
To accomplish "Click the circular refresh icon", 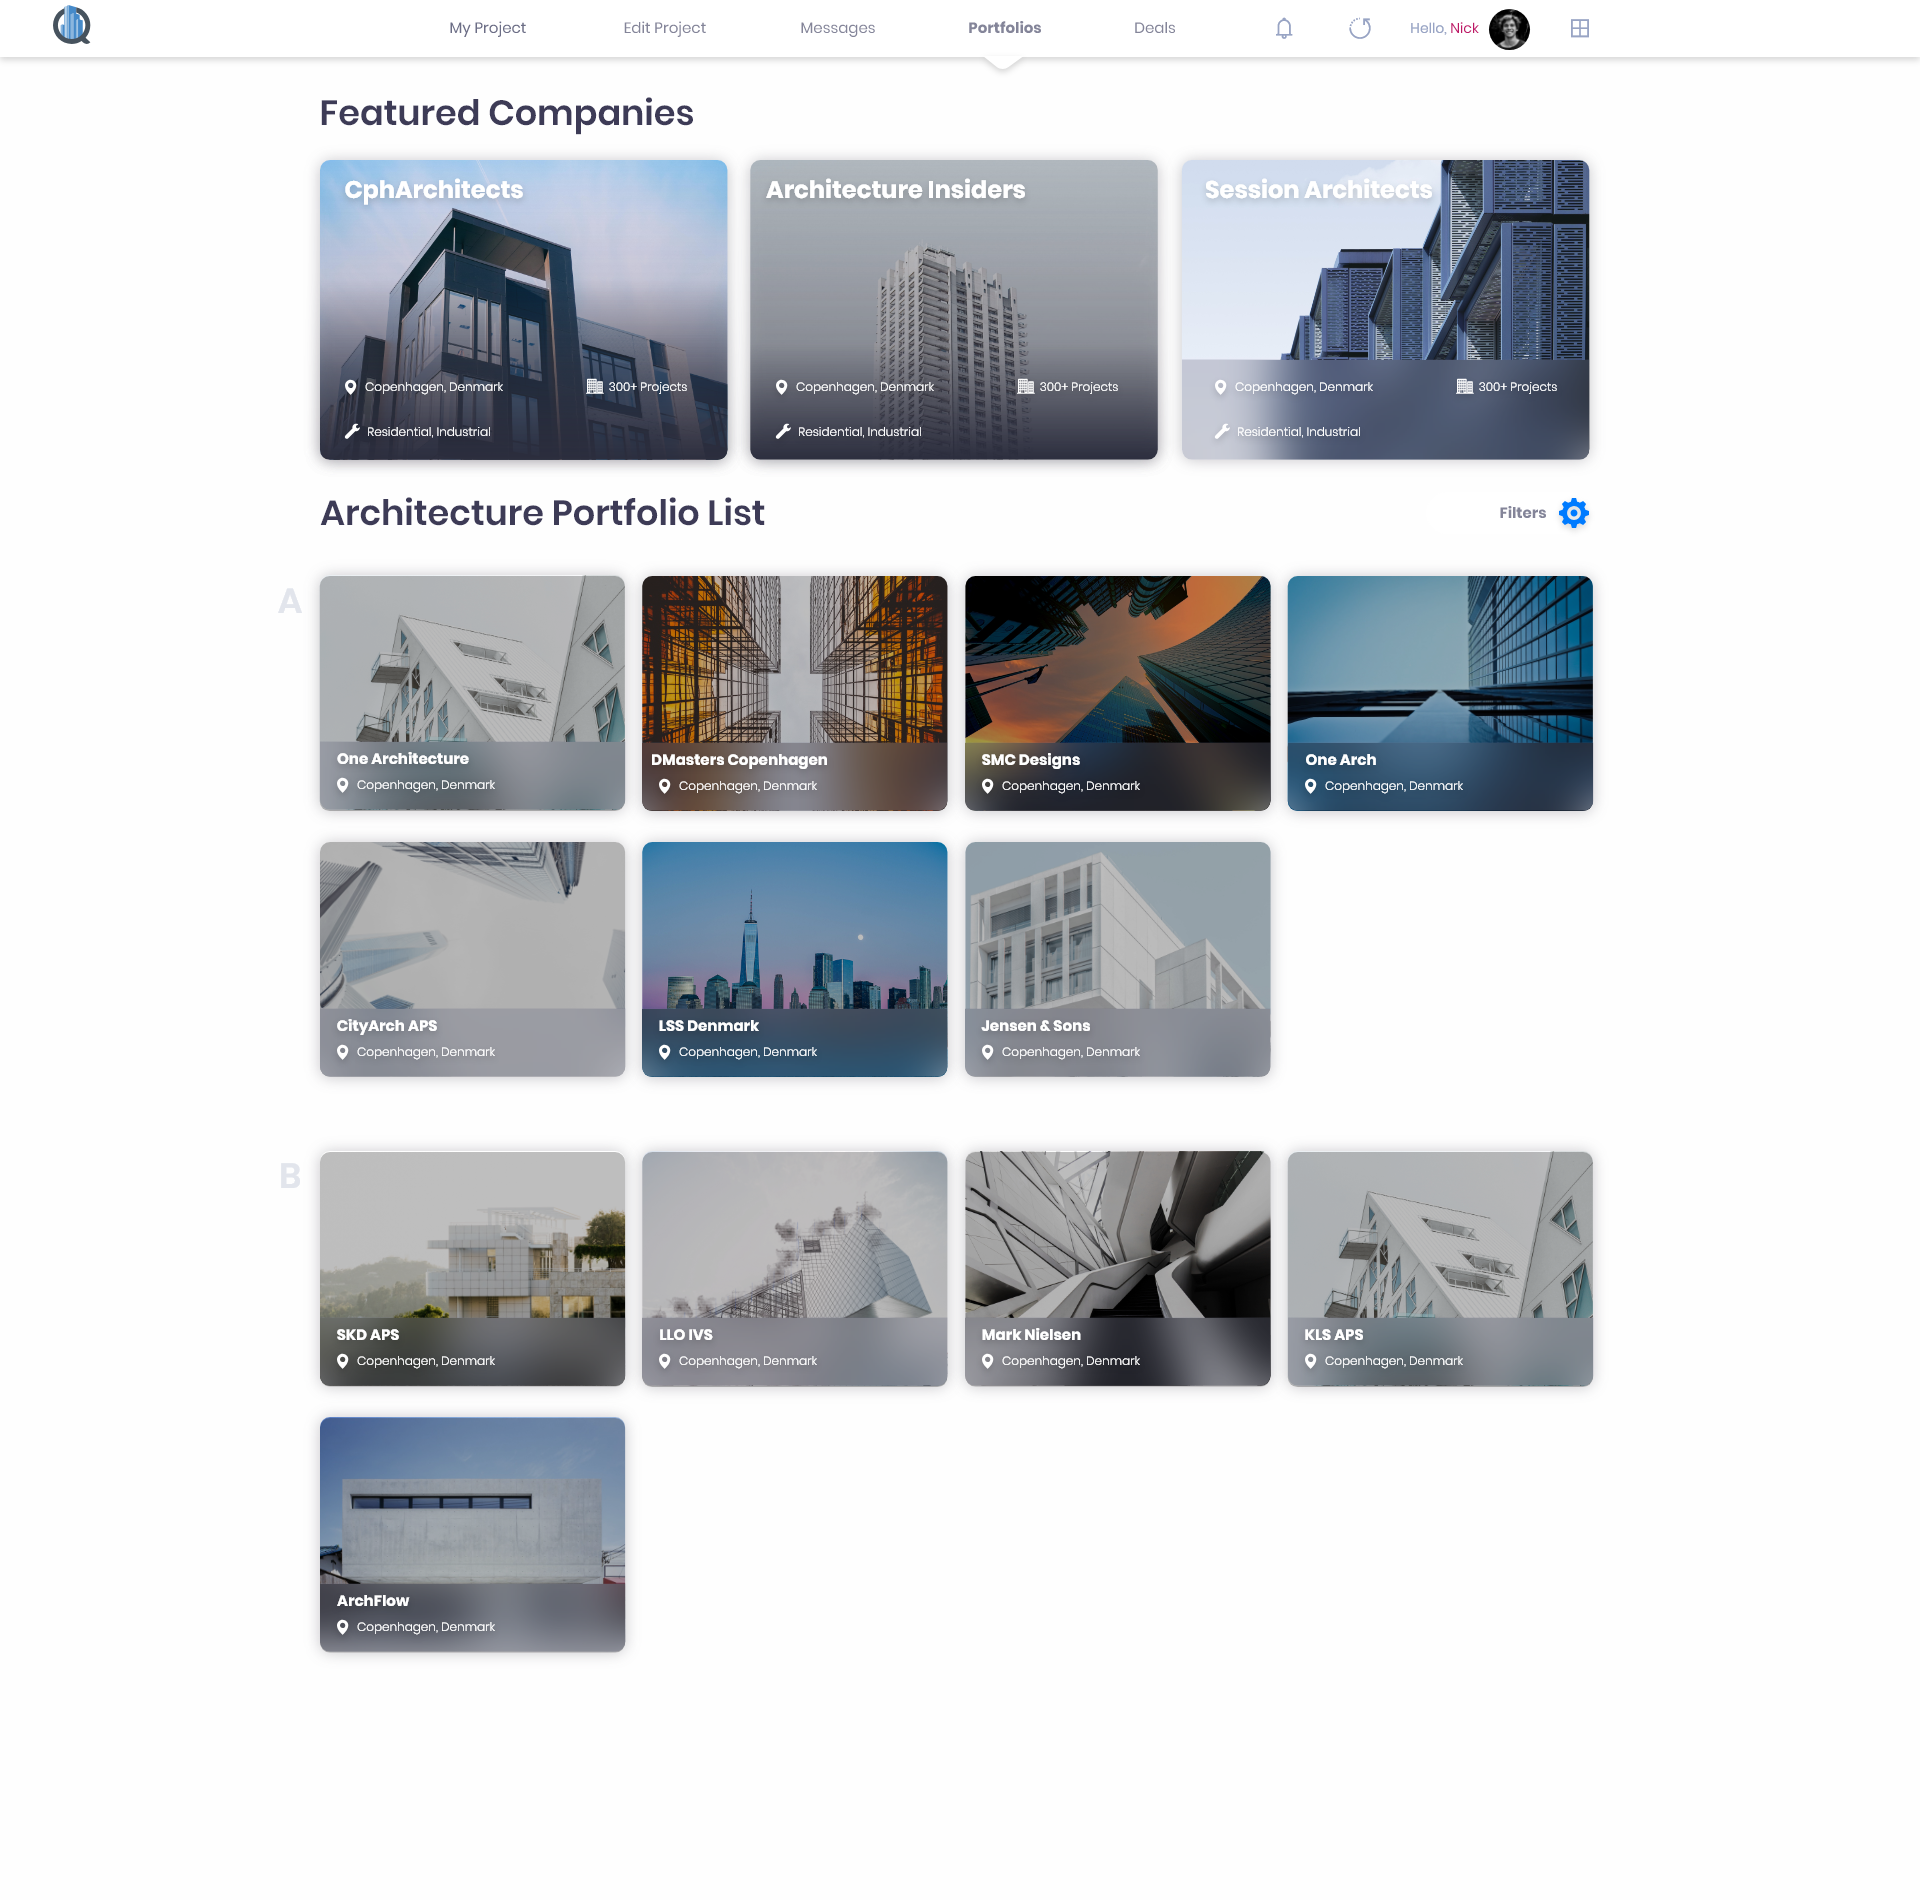I will pyautogui.click(x=1359, y=28).
